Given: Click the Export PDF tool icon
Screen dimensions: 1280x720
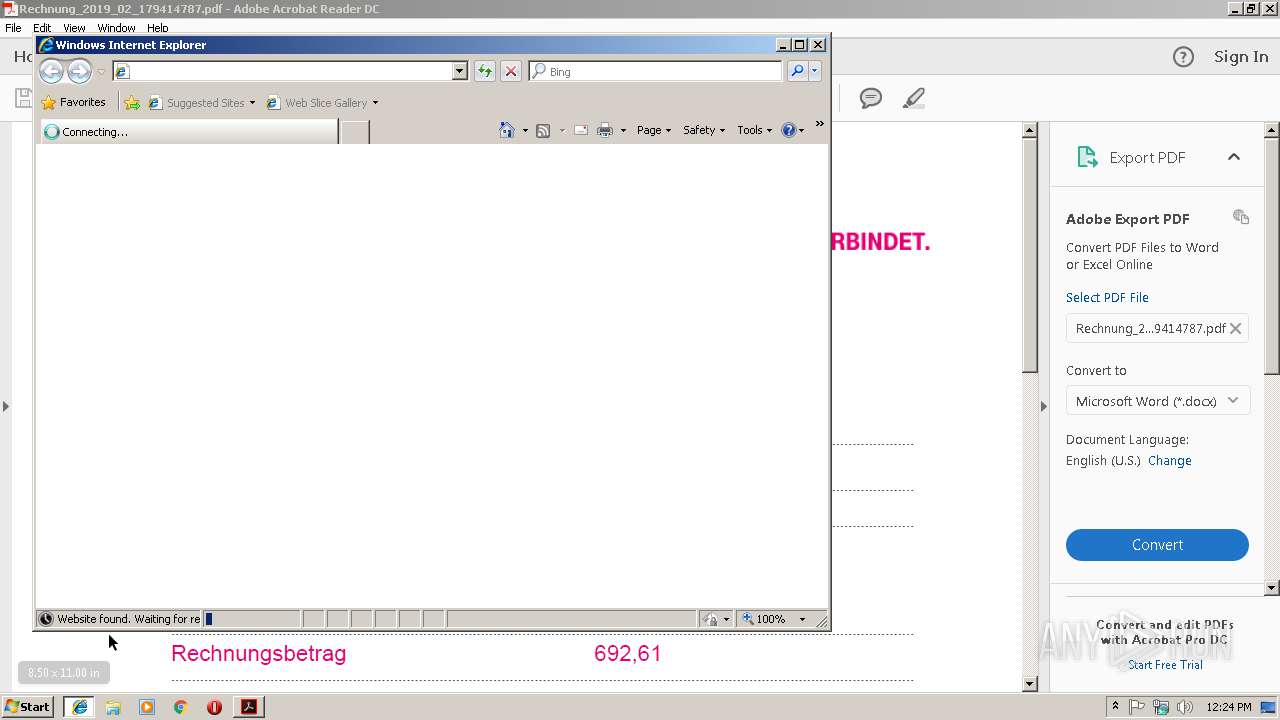Looking at the screenshot, I should 1087,157.
